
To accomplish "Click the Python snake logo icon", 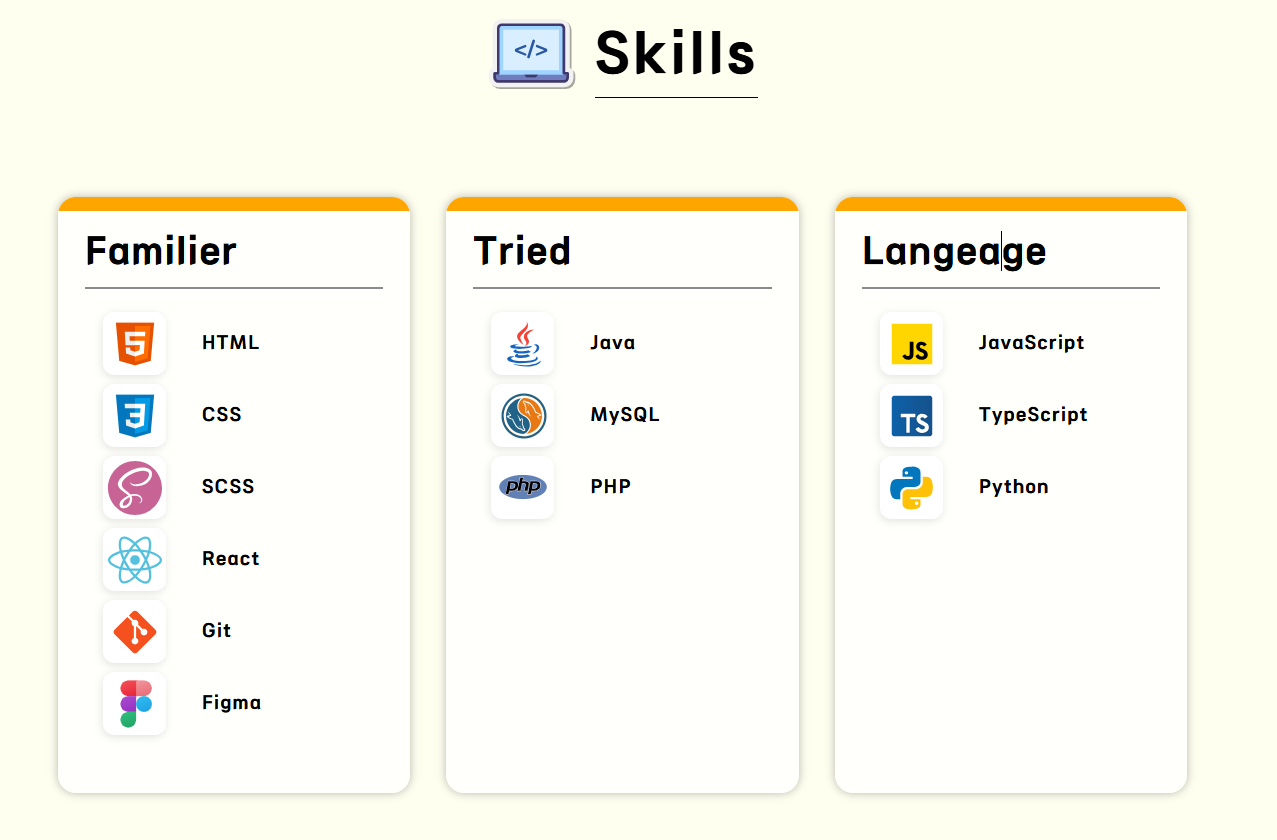I will [x=911, y=487].
